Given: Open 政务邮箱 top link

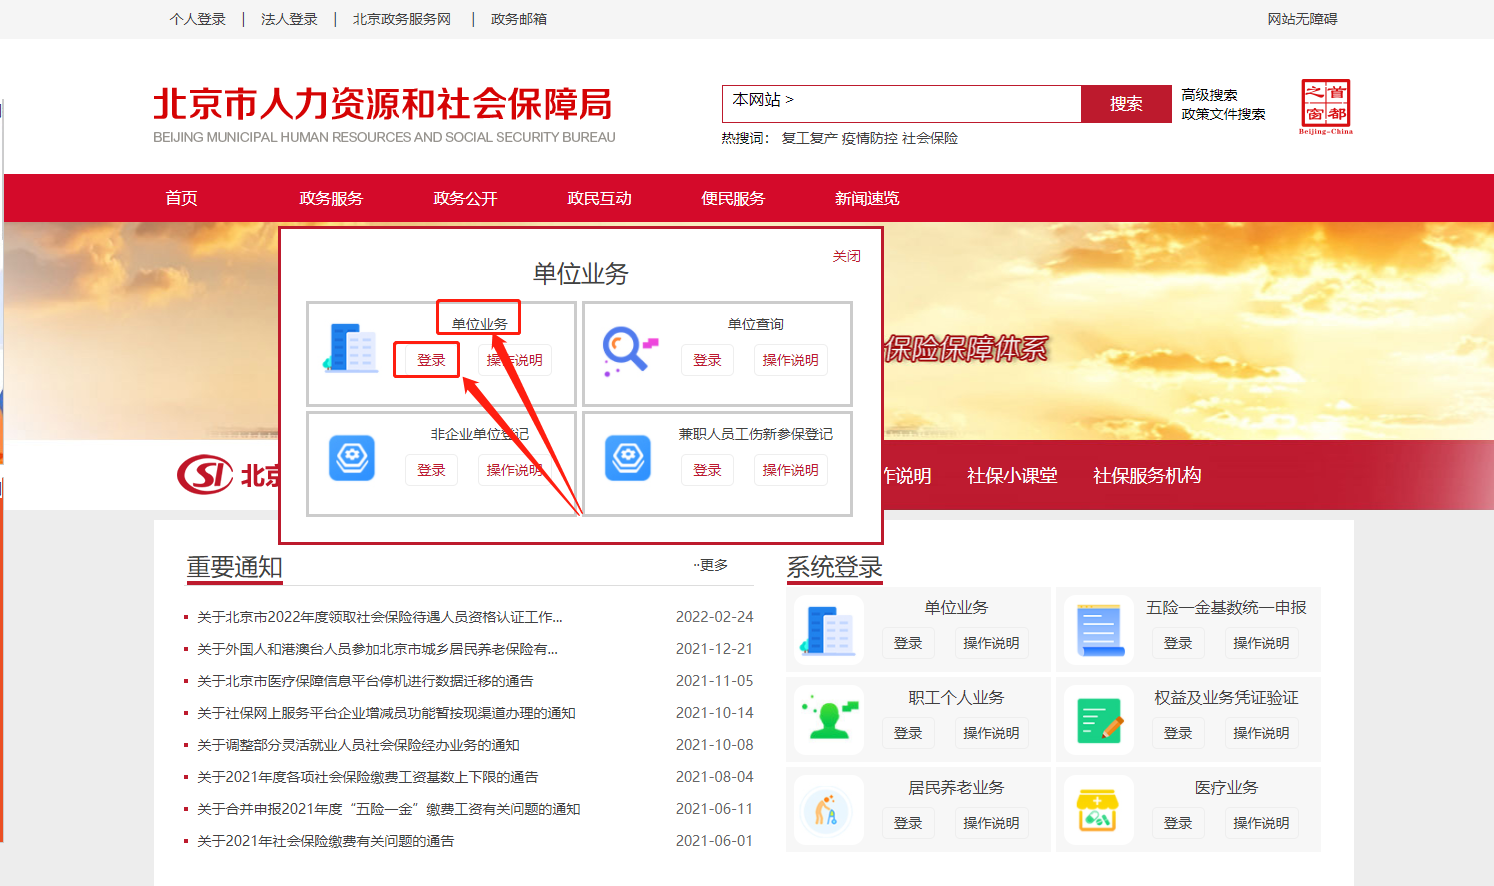Looking at the screenshot, I should [x=519, y=19].
